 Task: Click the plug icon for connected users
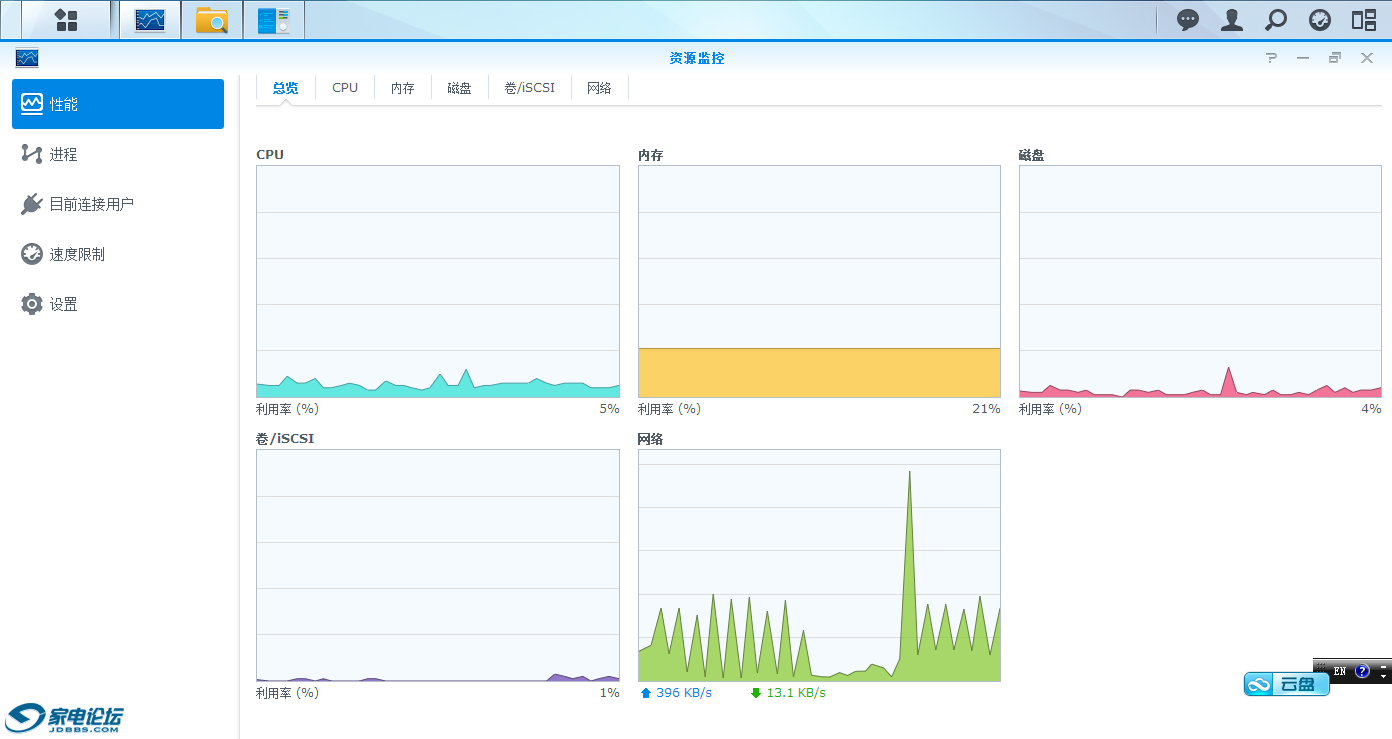32,204
